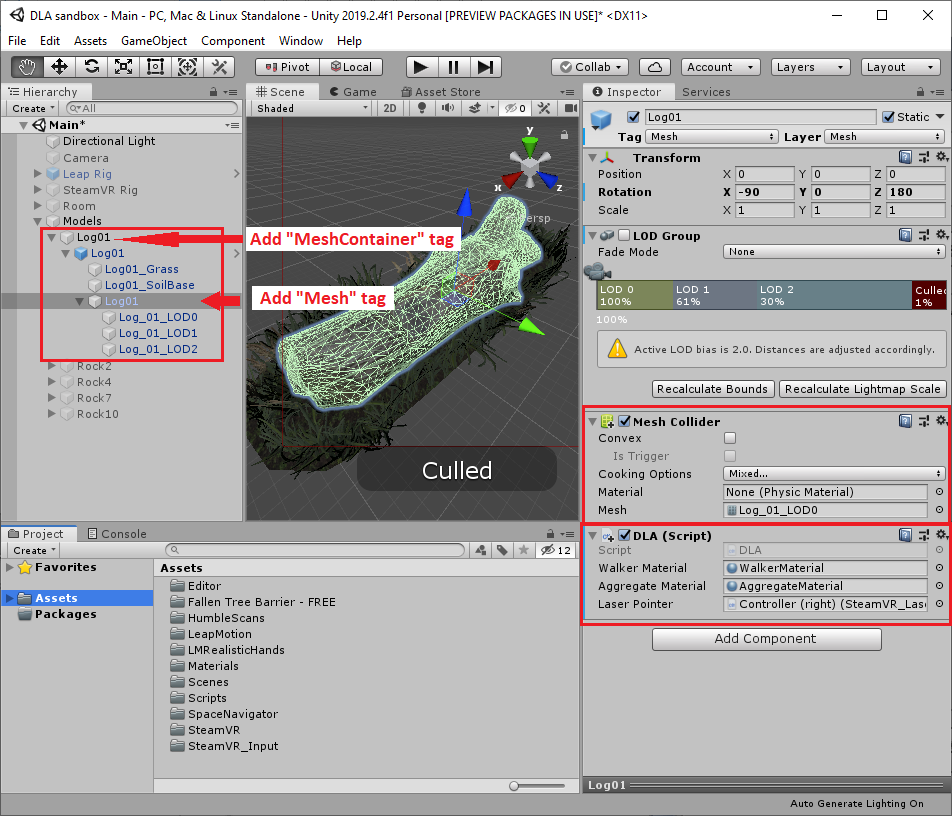Viewport: 952px width, 816px height.
Task: Click the Step frame button
Action: [485, 67]
